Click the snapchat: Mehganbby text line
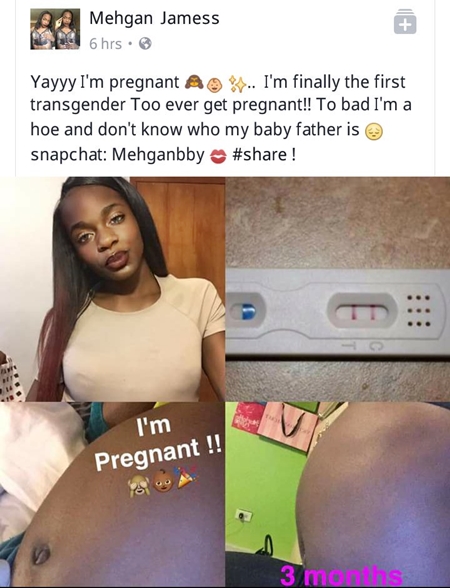This screenshot has height=588, width=450. coord(117,154)
